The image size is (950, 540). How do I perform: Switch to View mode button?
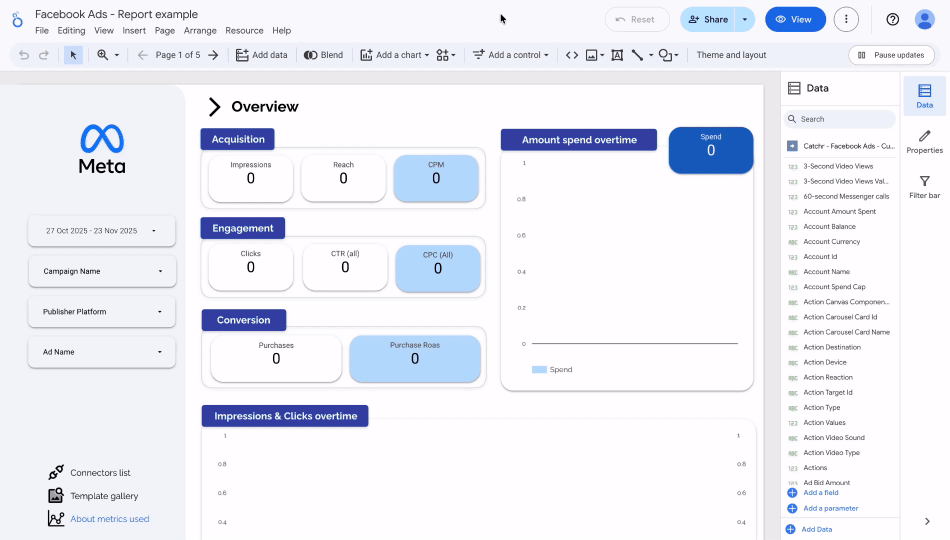[x=795, y=19]
